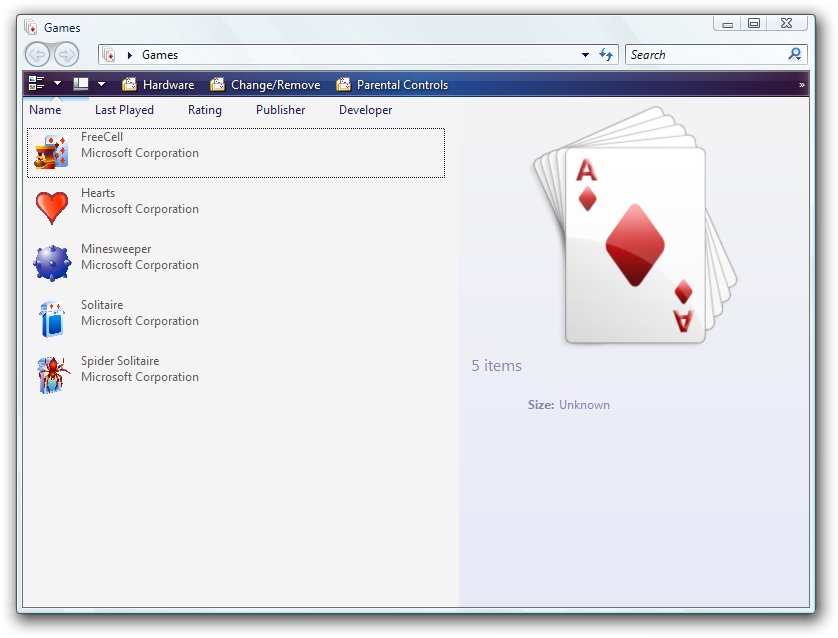Click the layout pane icon in toolbar
Image resolution: width=838 pixels, height=638 pixels.
tap(81, 84)
